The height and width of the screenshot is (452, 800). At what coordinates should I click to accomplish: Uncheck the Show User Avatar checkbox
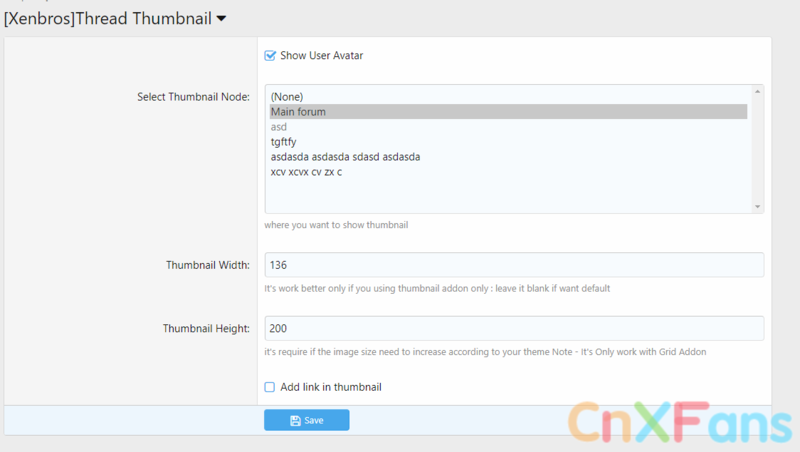[x=270, y=56]
